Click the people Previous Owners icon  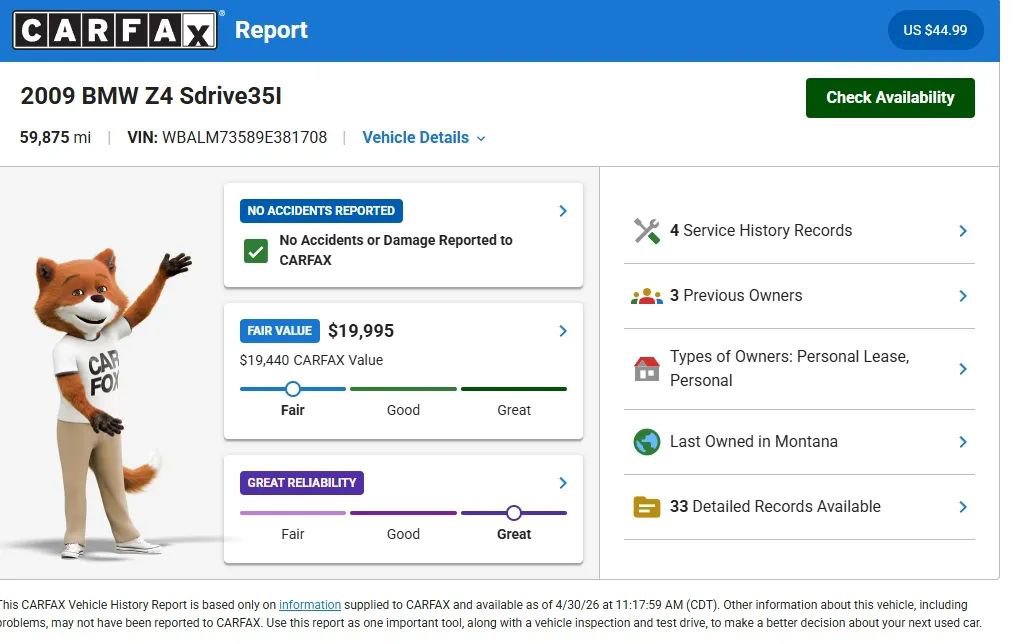coord(647,296)
